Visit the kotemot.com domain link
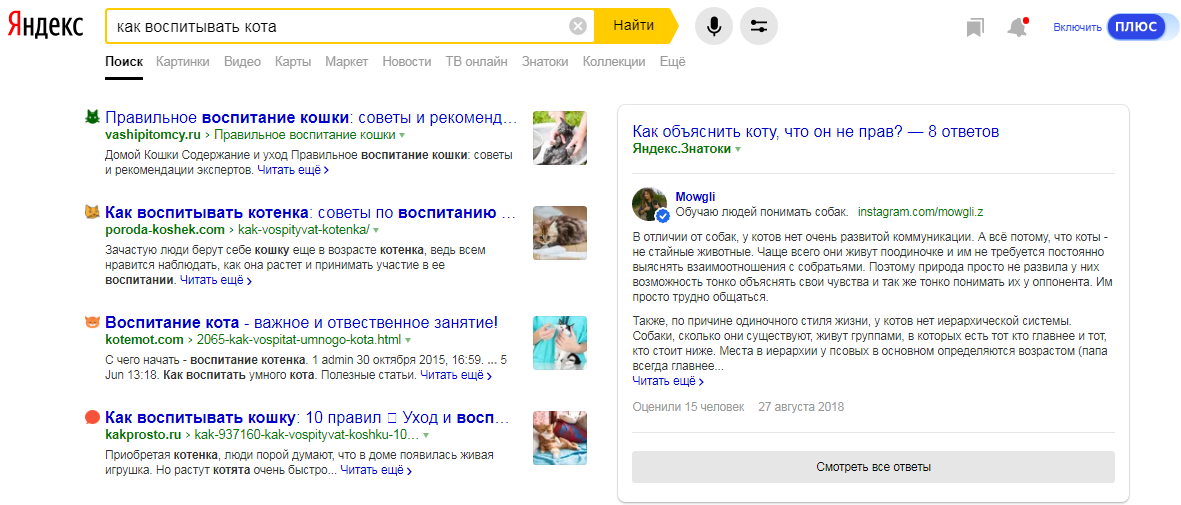1181x505 pixels. pos(145,339)
